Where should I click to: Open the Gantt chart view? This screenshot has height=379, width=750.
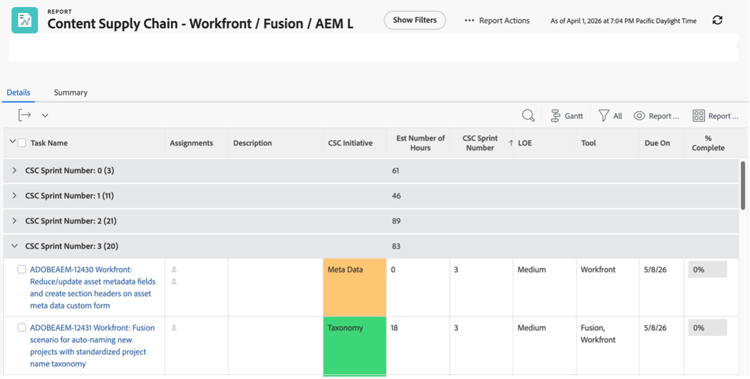(x=567, y=116)
